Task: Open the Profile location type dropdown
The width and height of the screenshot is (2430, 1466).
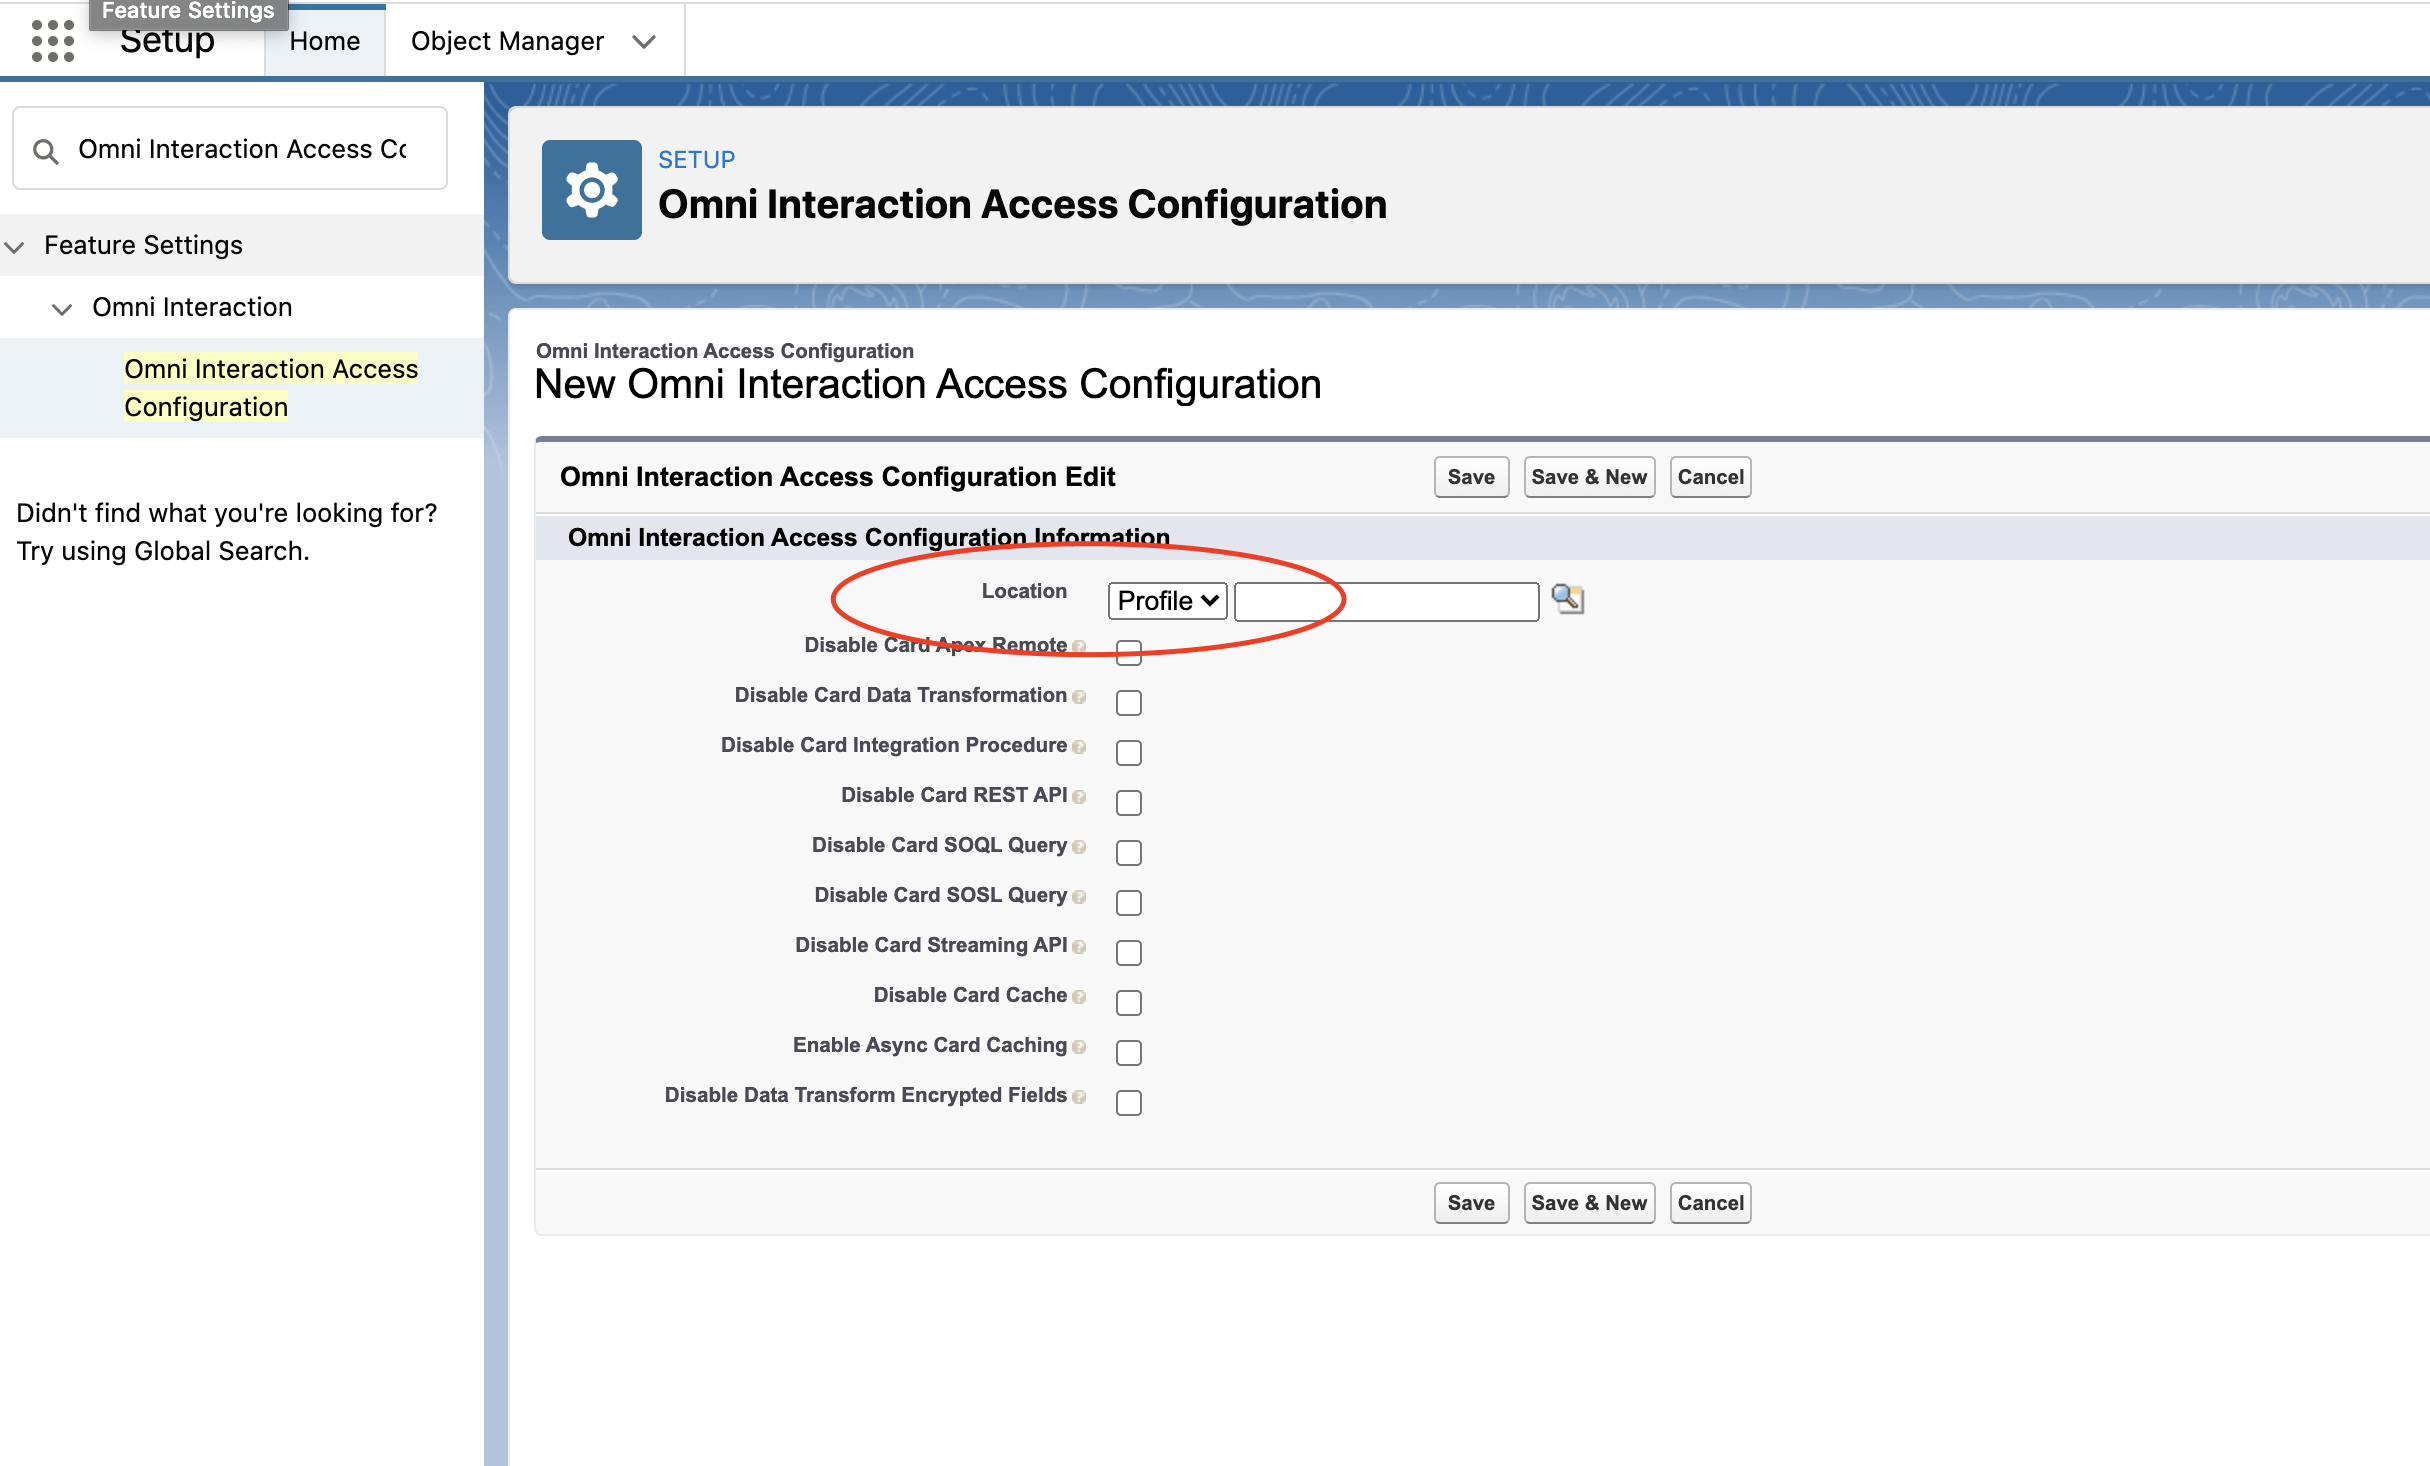Action: 1166,600
